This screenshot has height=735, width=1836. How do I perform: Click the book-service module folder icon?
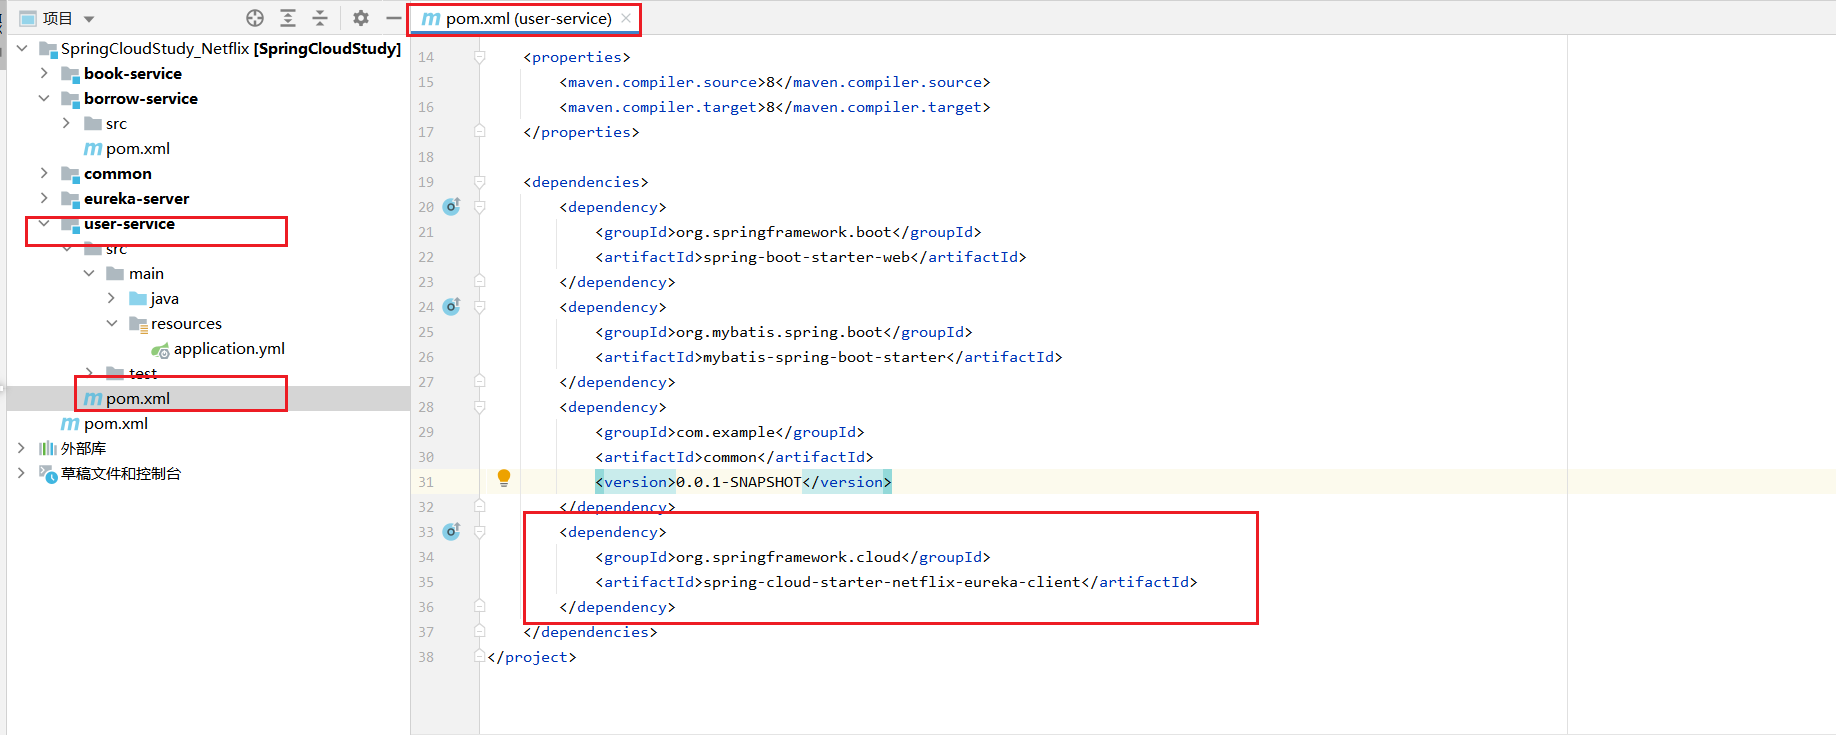point(70,73)
